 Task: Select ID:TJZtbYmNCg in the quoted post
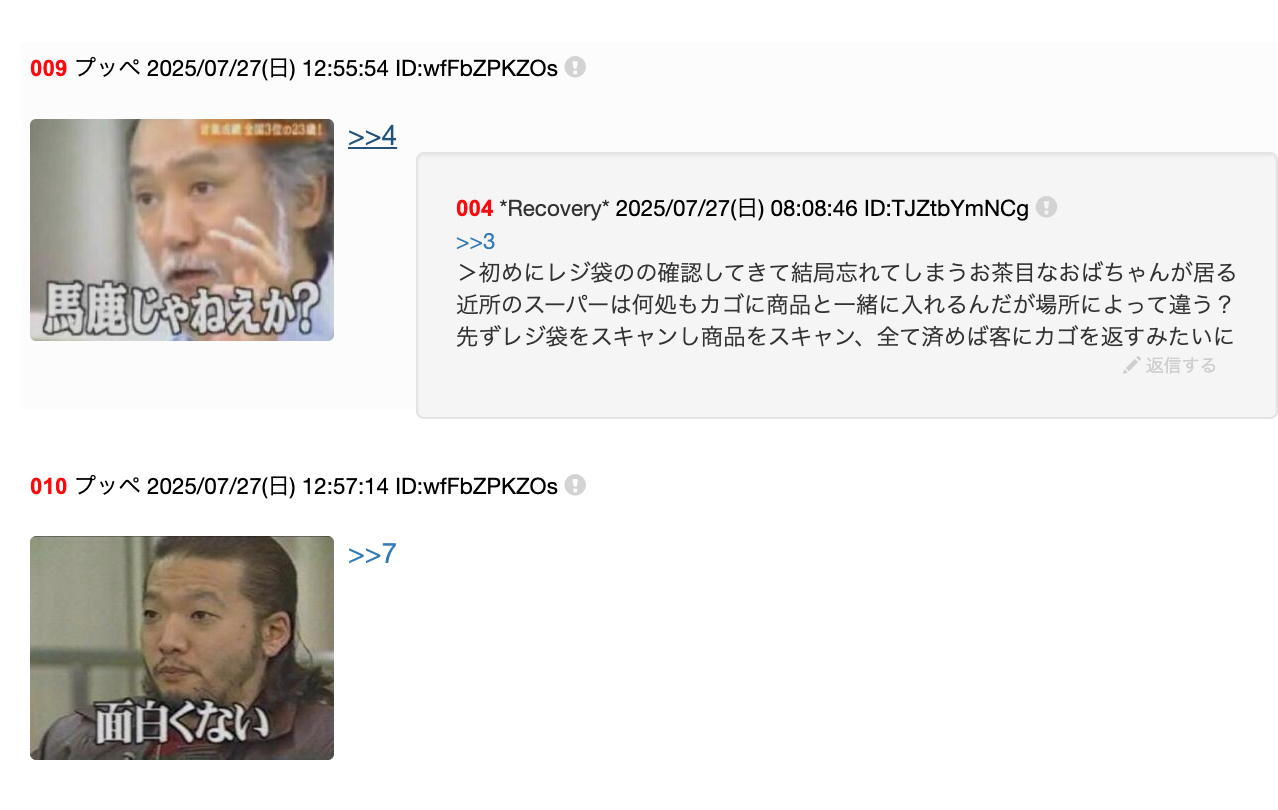(x=946, y=208)
